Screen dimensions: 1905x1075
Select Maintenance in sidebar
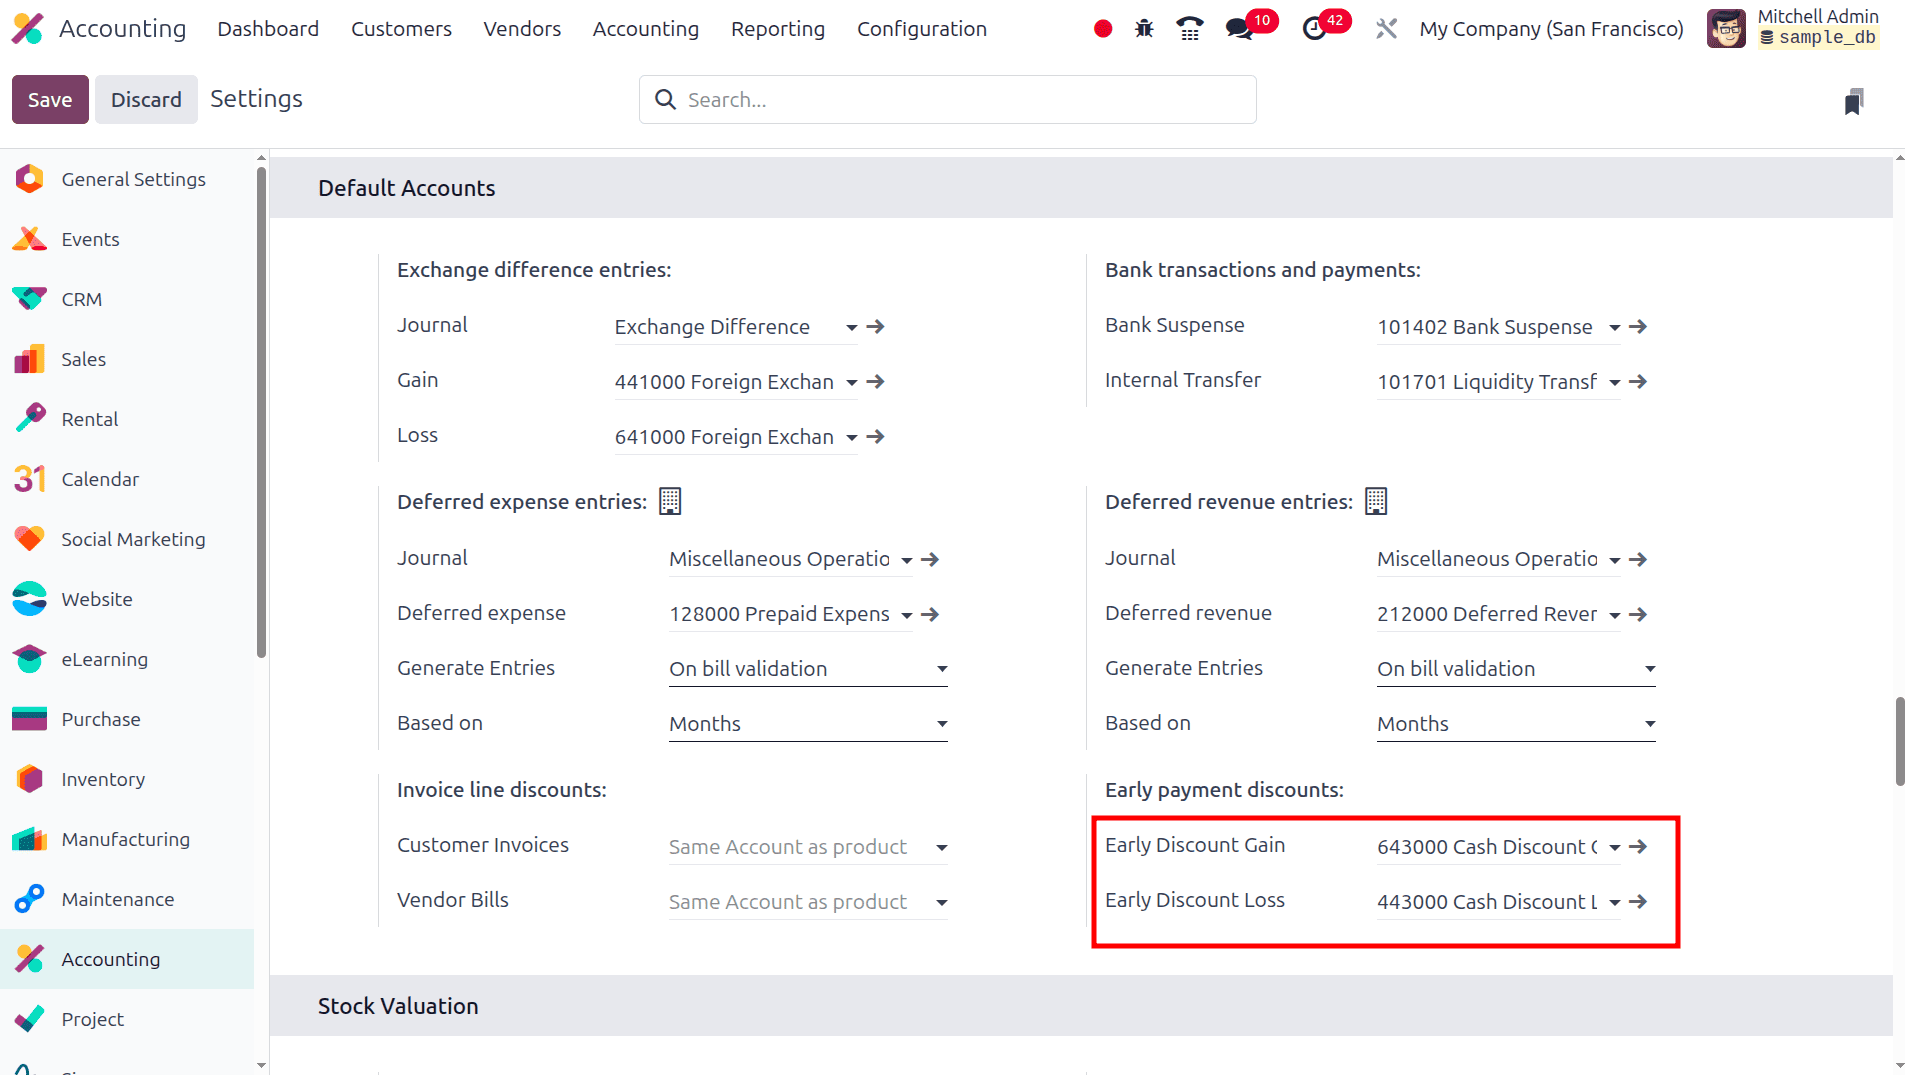[x=127, y=899]
